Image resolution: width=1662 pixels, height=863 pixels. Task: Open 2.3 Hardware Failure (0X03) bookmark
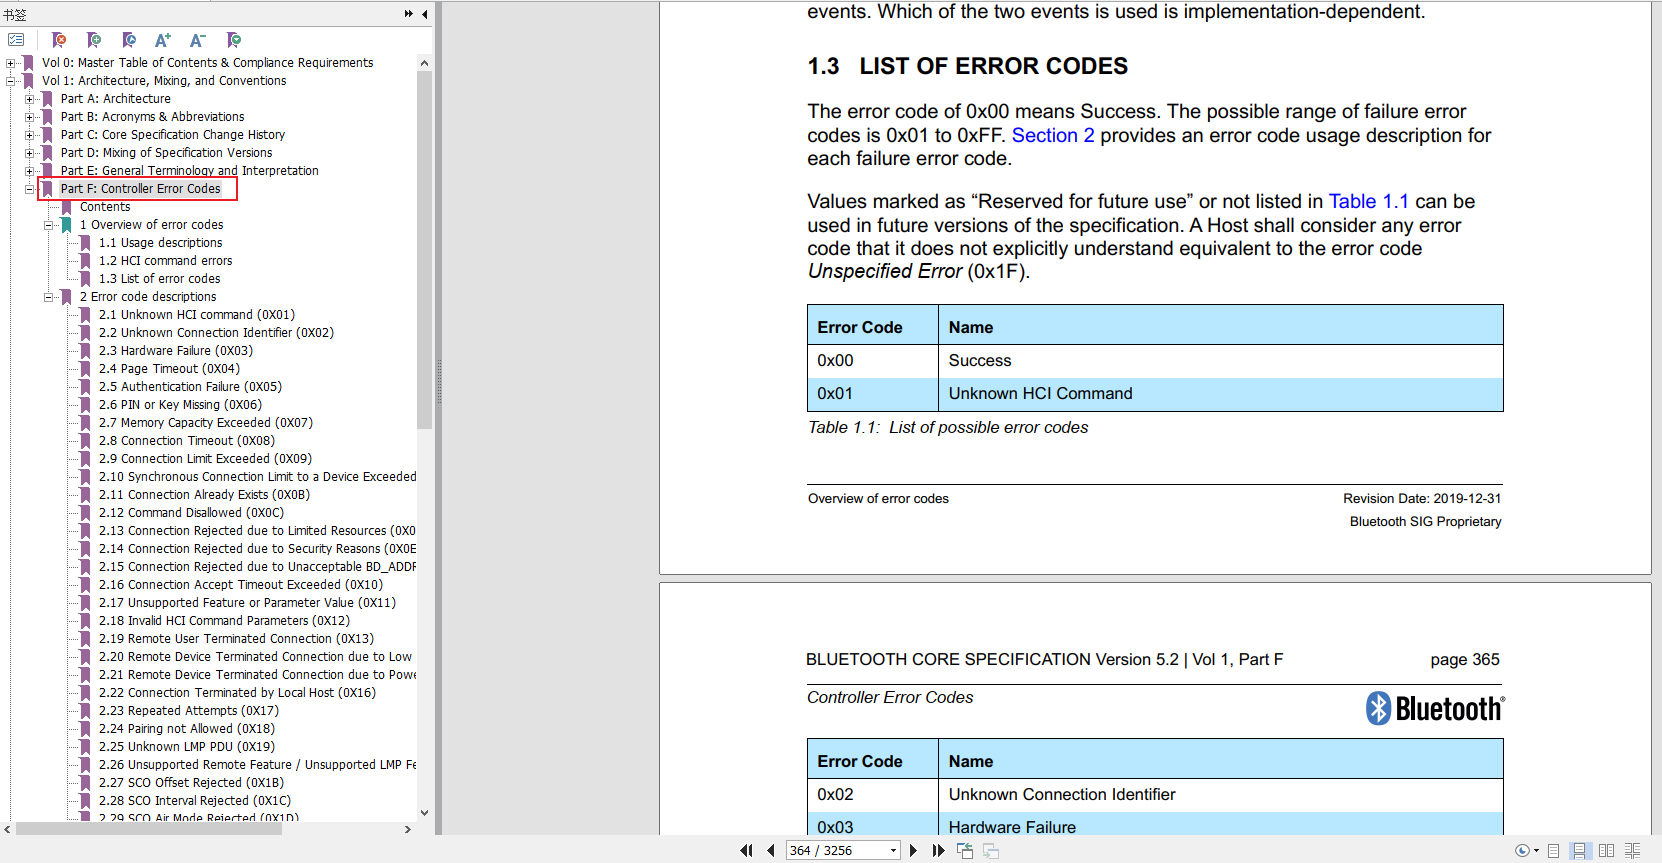coord(176,351)
